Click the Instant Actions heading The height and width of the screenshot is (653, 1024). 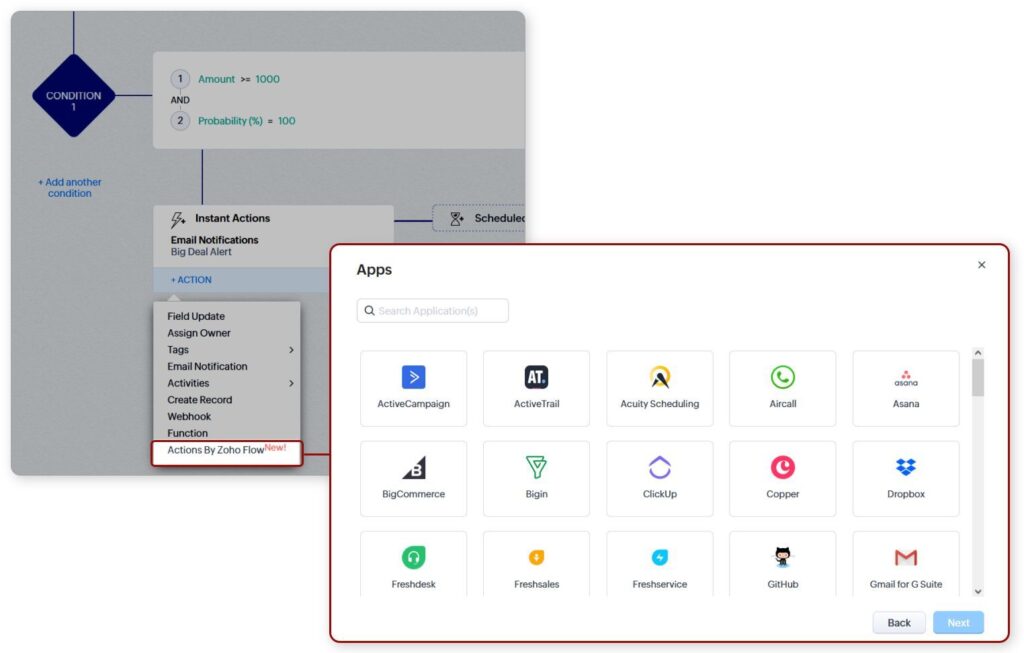(x=232, y=218)
